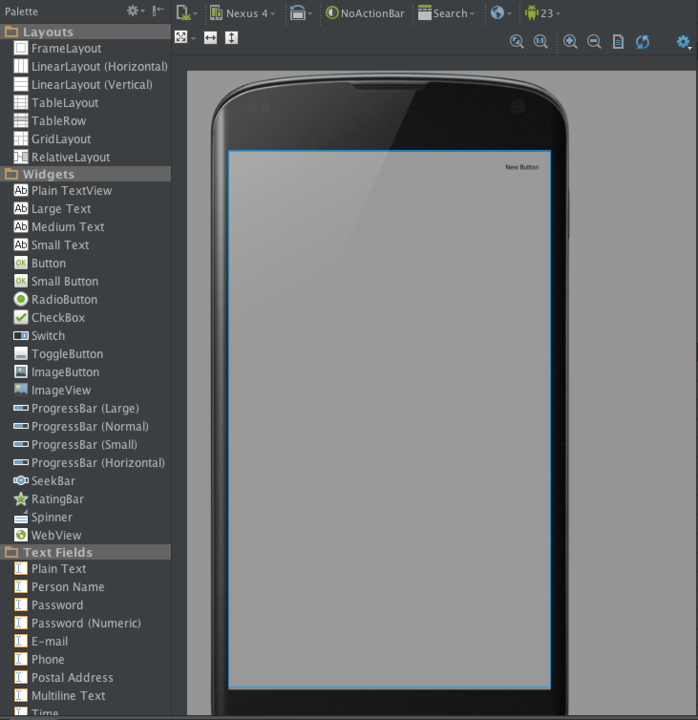Click the zoom out magnifier icon

tap(594, 42)
